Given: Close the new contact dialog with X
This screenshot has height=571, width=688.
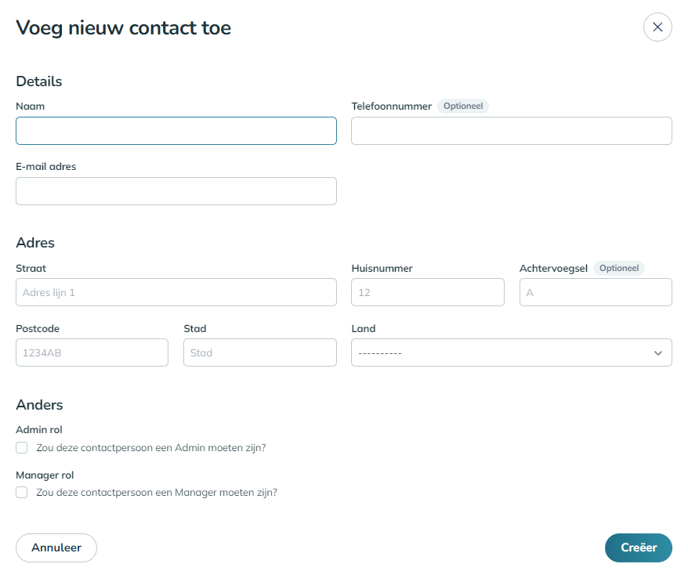Looking at the screenshot, I should (x=657, y=27).
